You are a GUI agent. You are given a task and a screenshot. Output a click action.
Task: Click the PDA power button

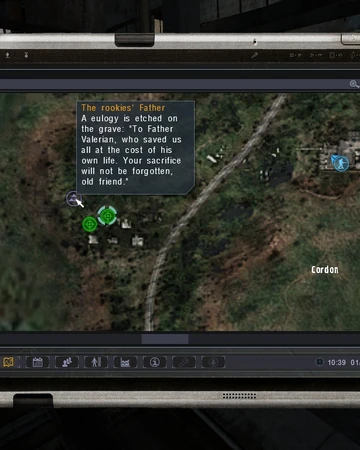352,39
